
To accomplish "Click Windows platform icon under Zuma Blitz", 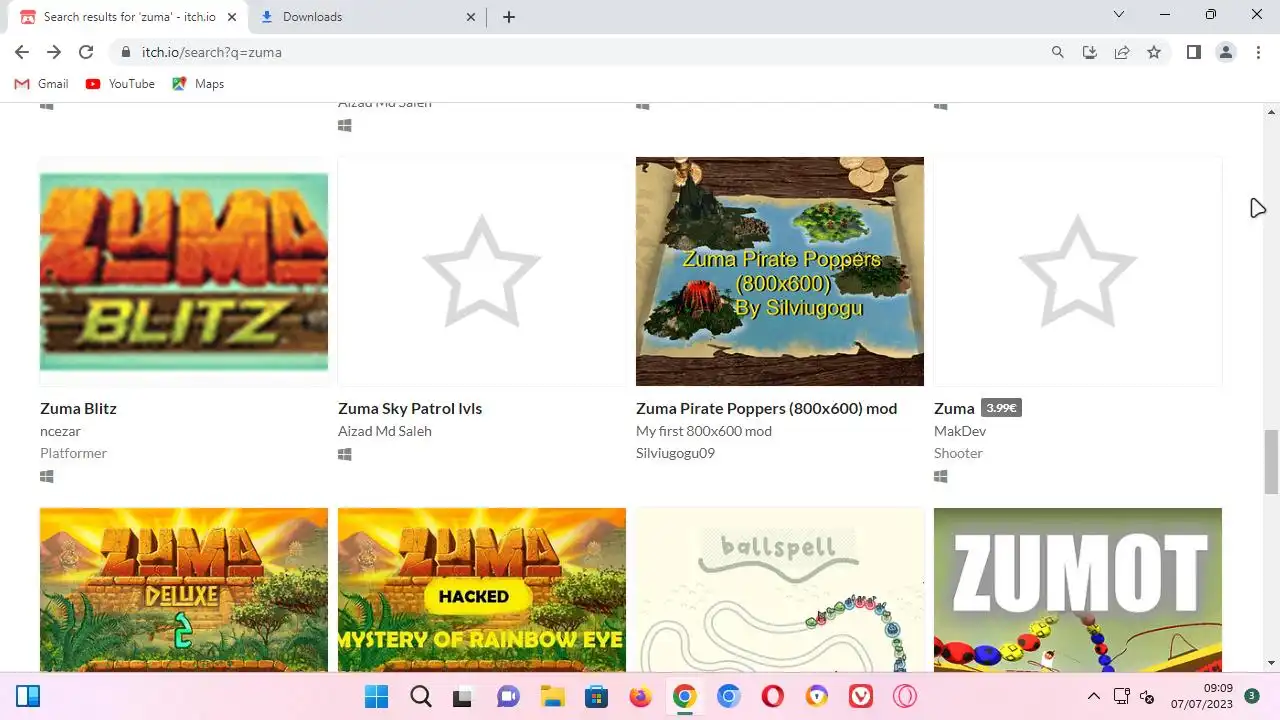I will click(46, 477).
